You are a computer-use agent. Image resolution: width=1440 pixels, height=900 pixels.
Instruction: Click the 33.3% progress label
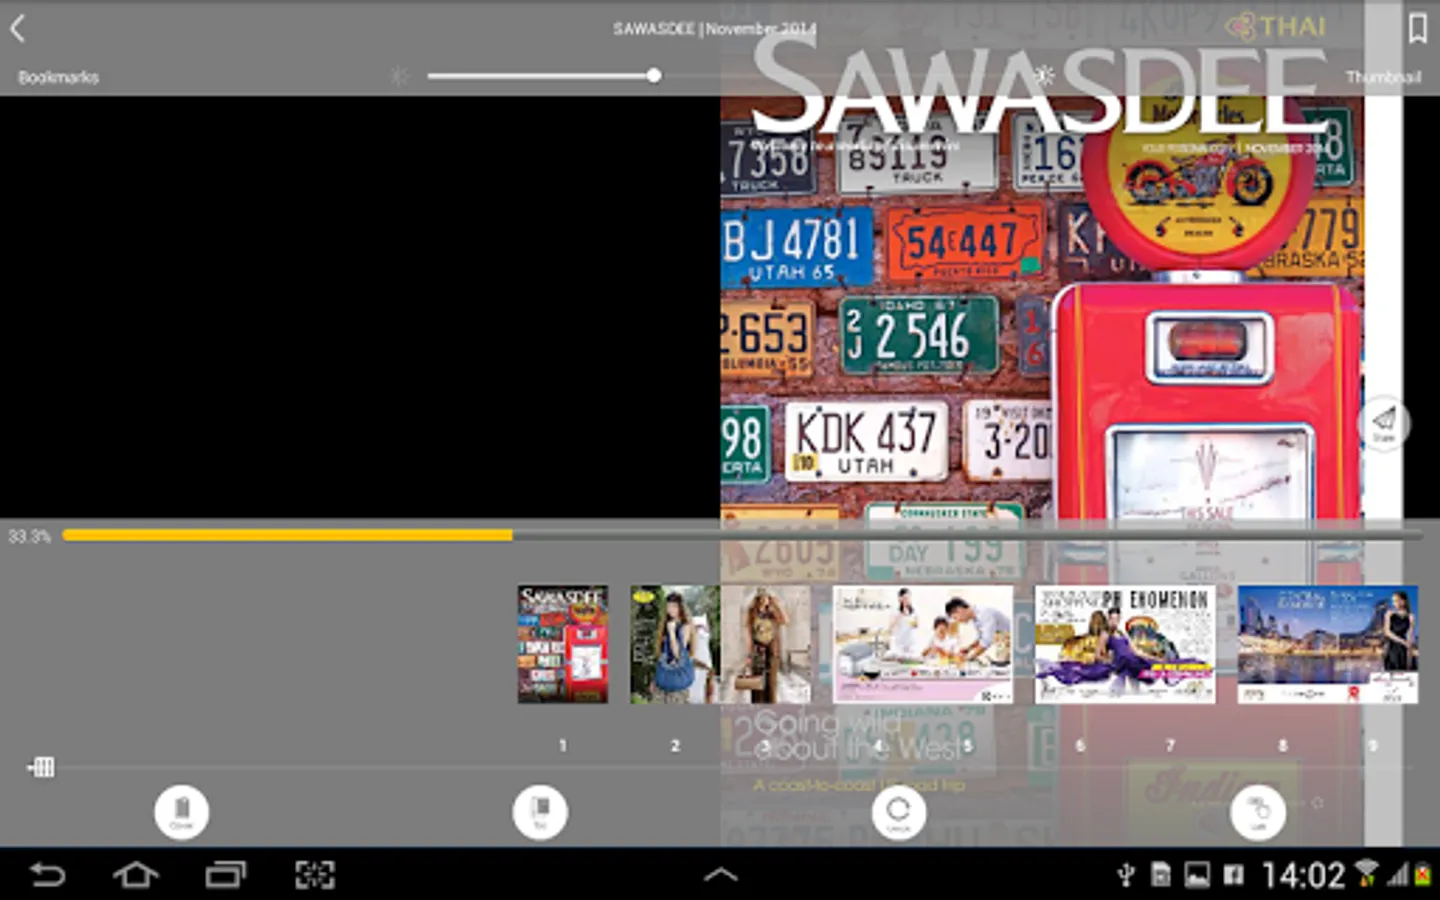(x=29, y=537)
